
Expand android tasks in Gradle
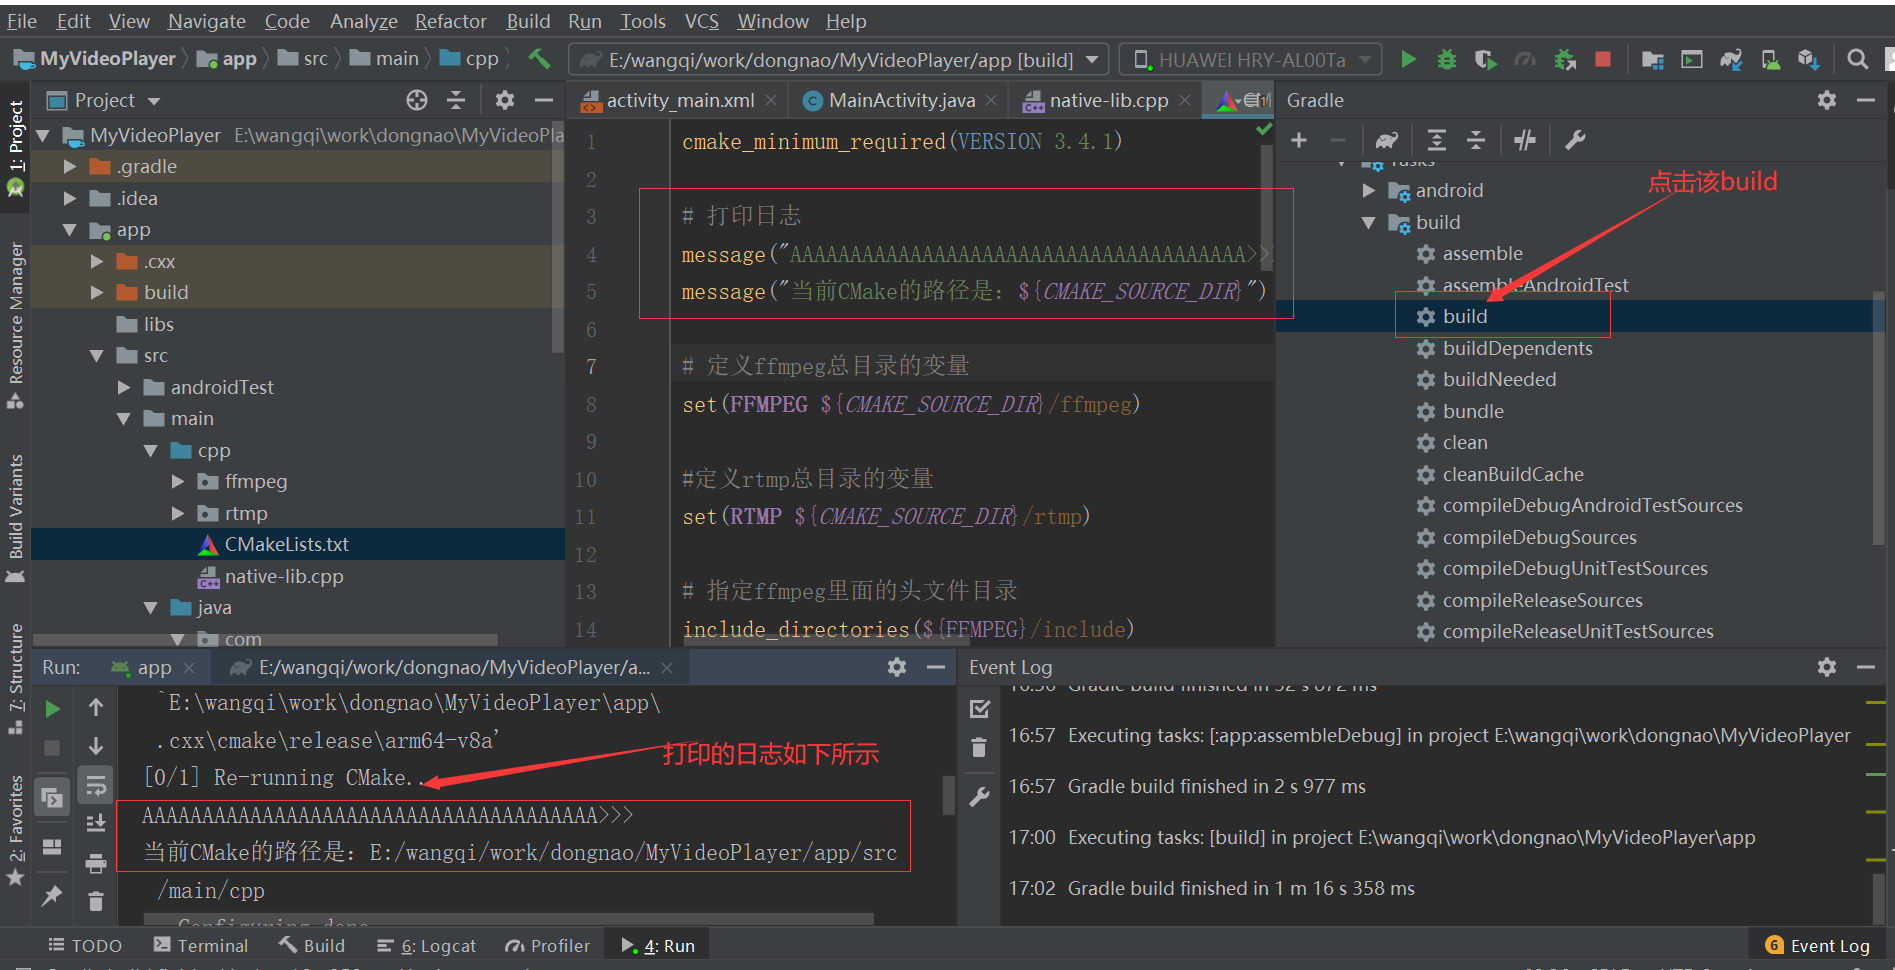point(1369,190)
